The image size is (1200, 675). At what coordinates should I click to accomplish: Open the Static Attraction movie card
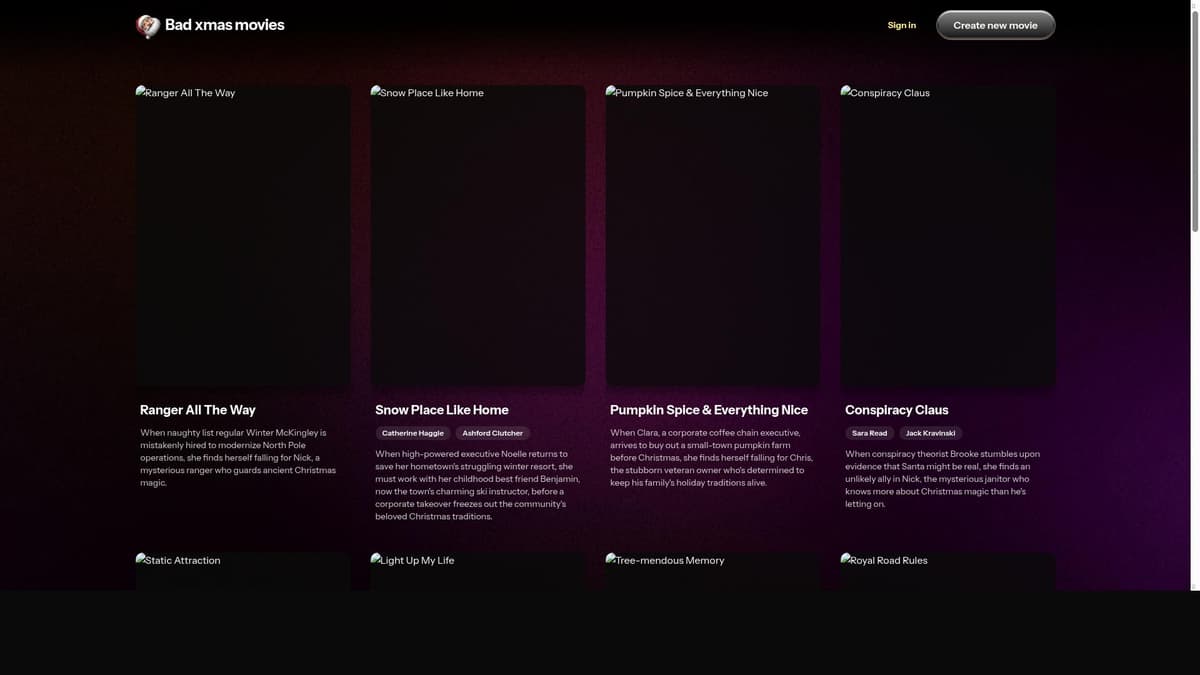pyautogui.click(x=243, y=571)
